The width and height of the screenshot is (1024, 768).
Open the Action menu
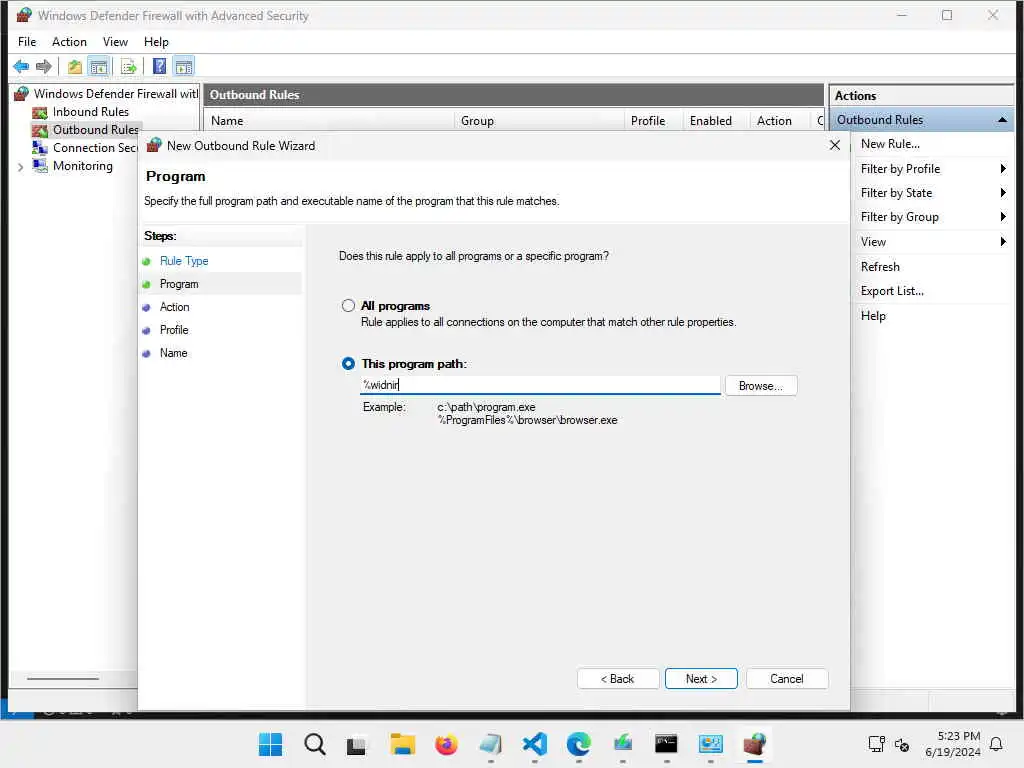[x=69, y=42]
